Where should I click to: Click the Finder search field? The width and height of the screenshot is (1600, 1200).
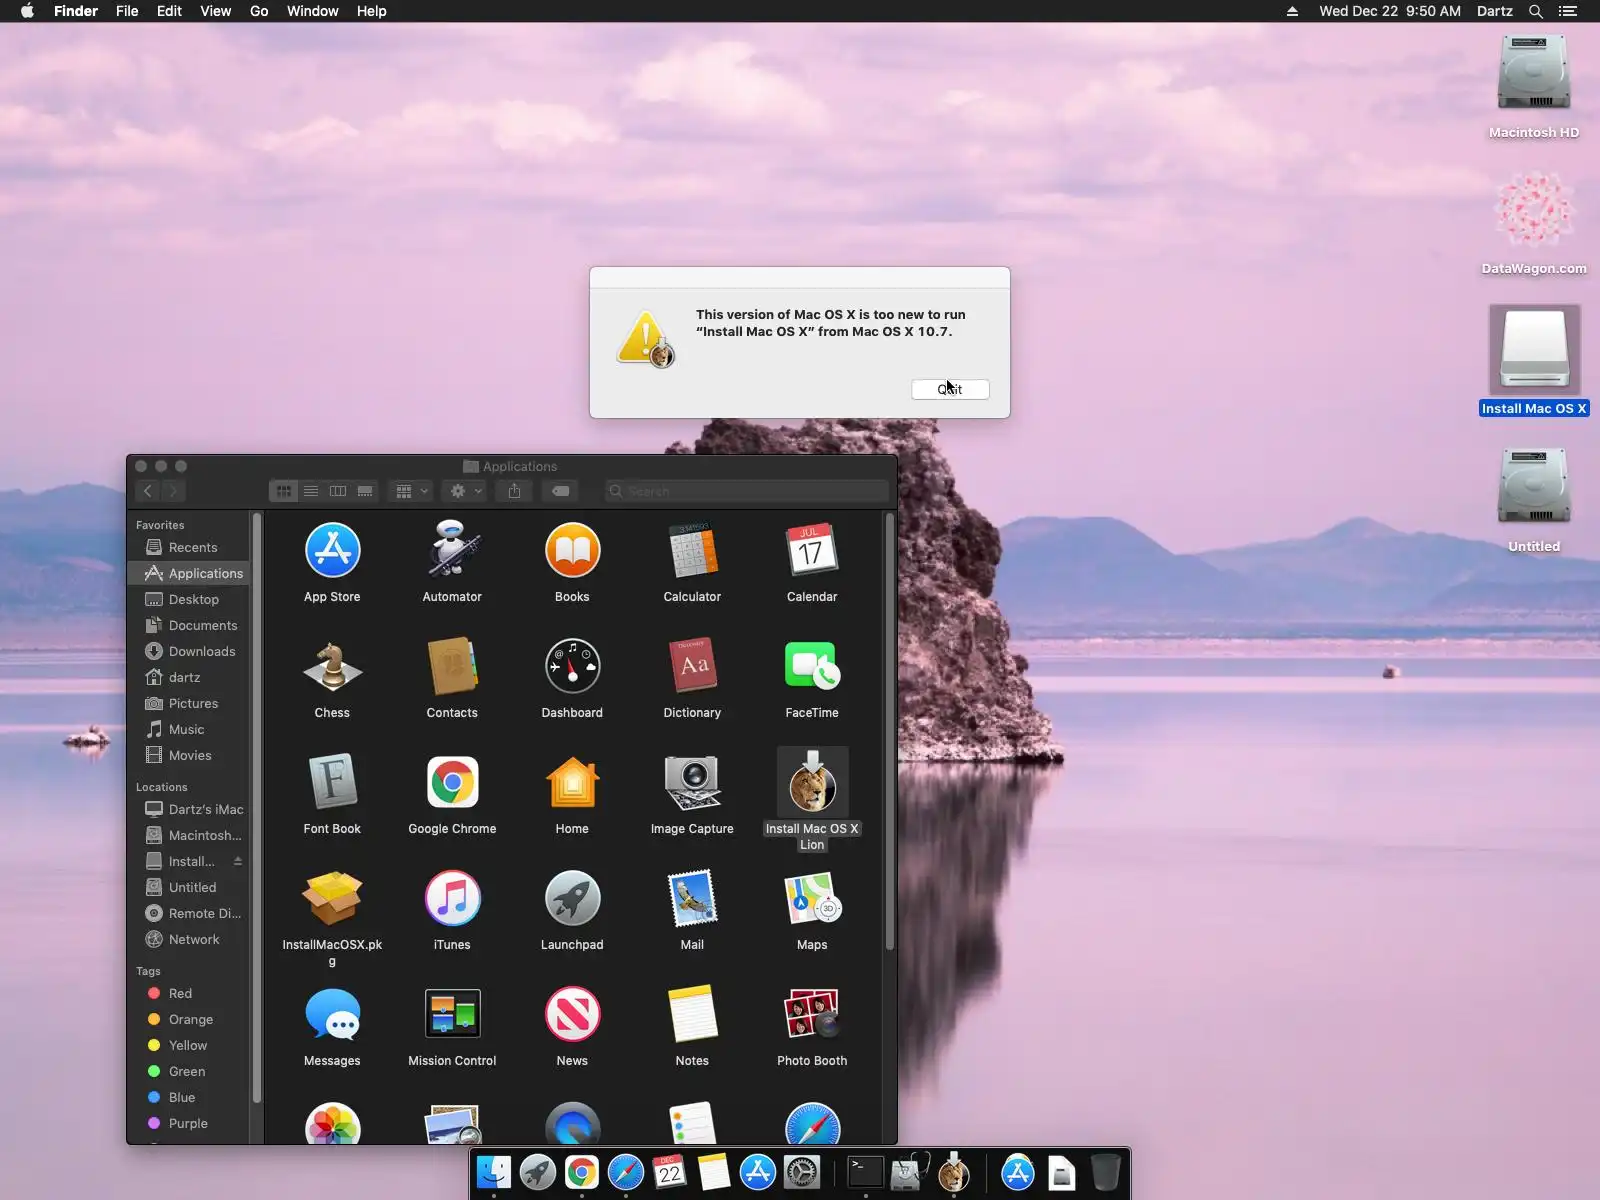747,491
